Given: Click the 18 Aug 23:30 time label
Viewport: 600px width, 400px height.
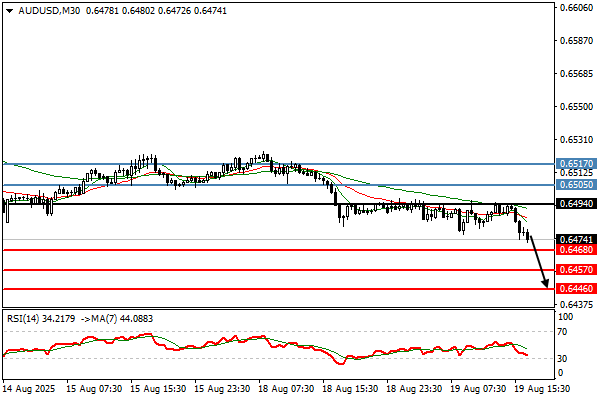Looking at the screenshot, I should point(414,389).
